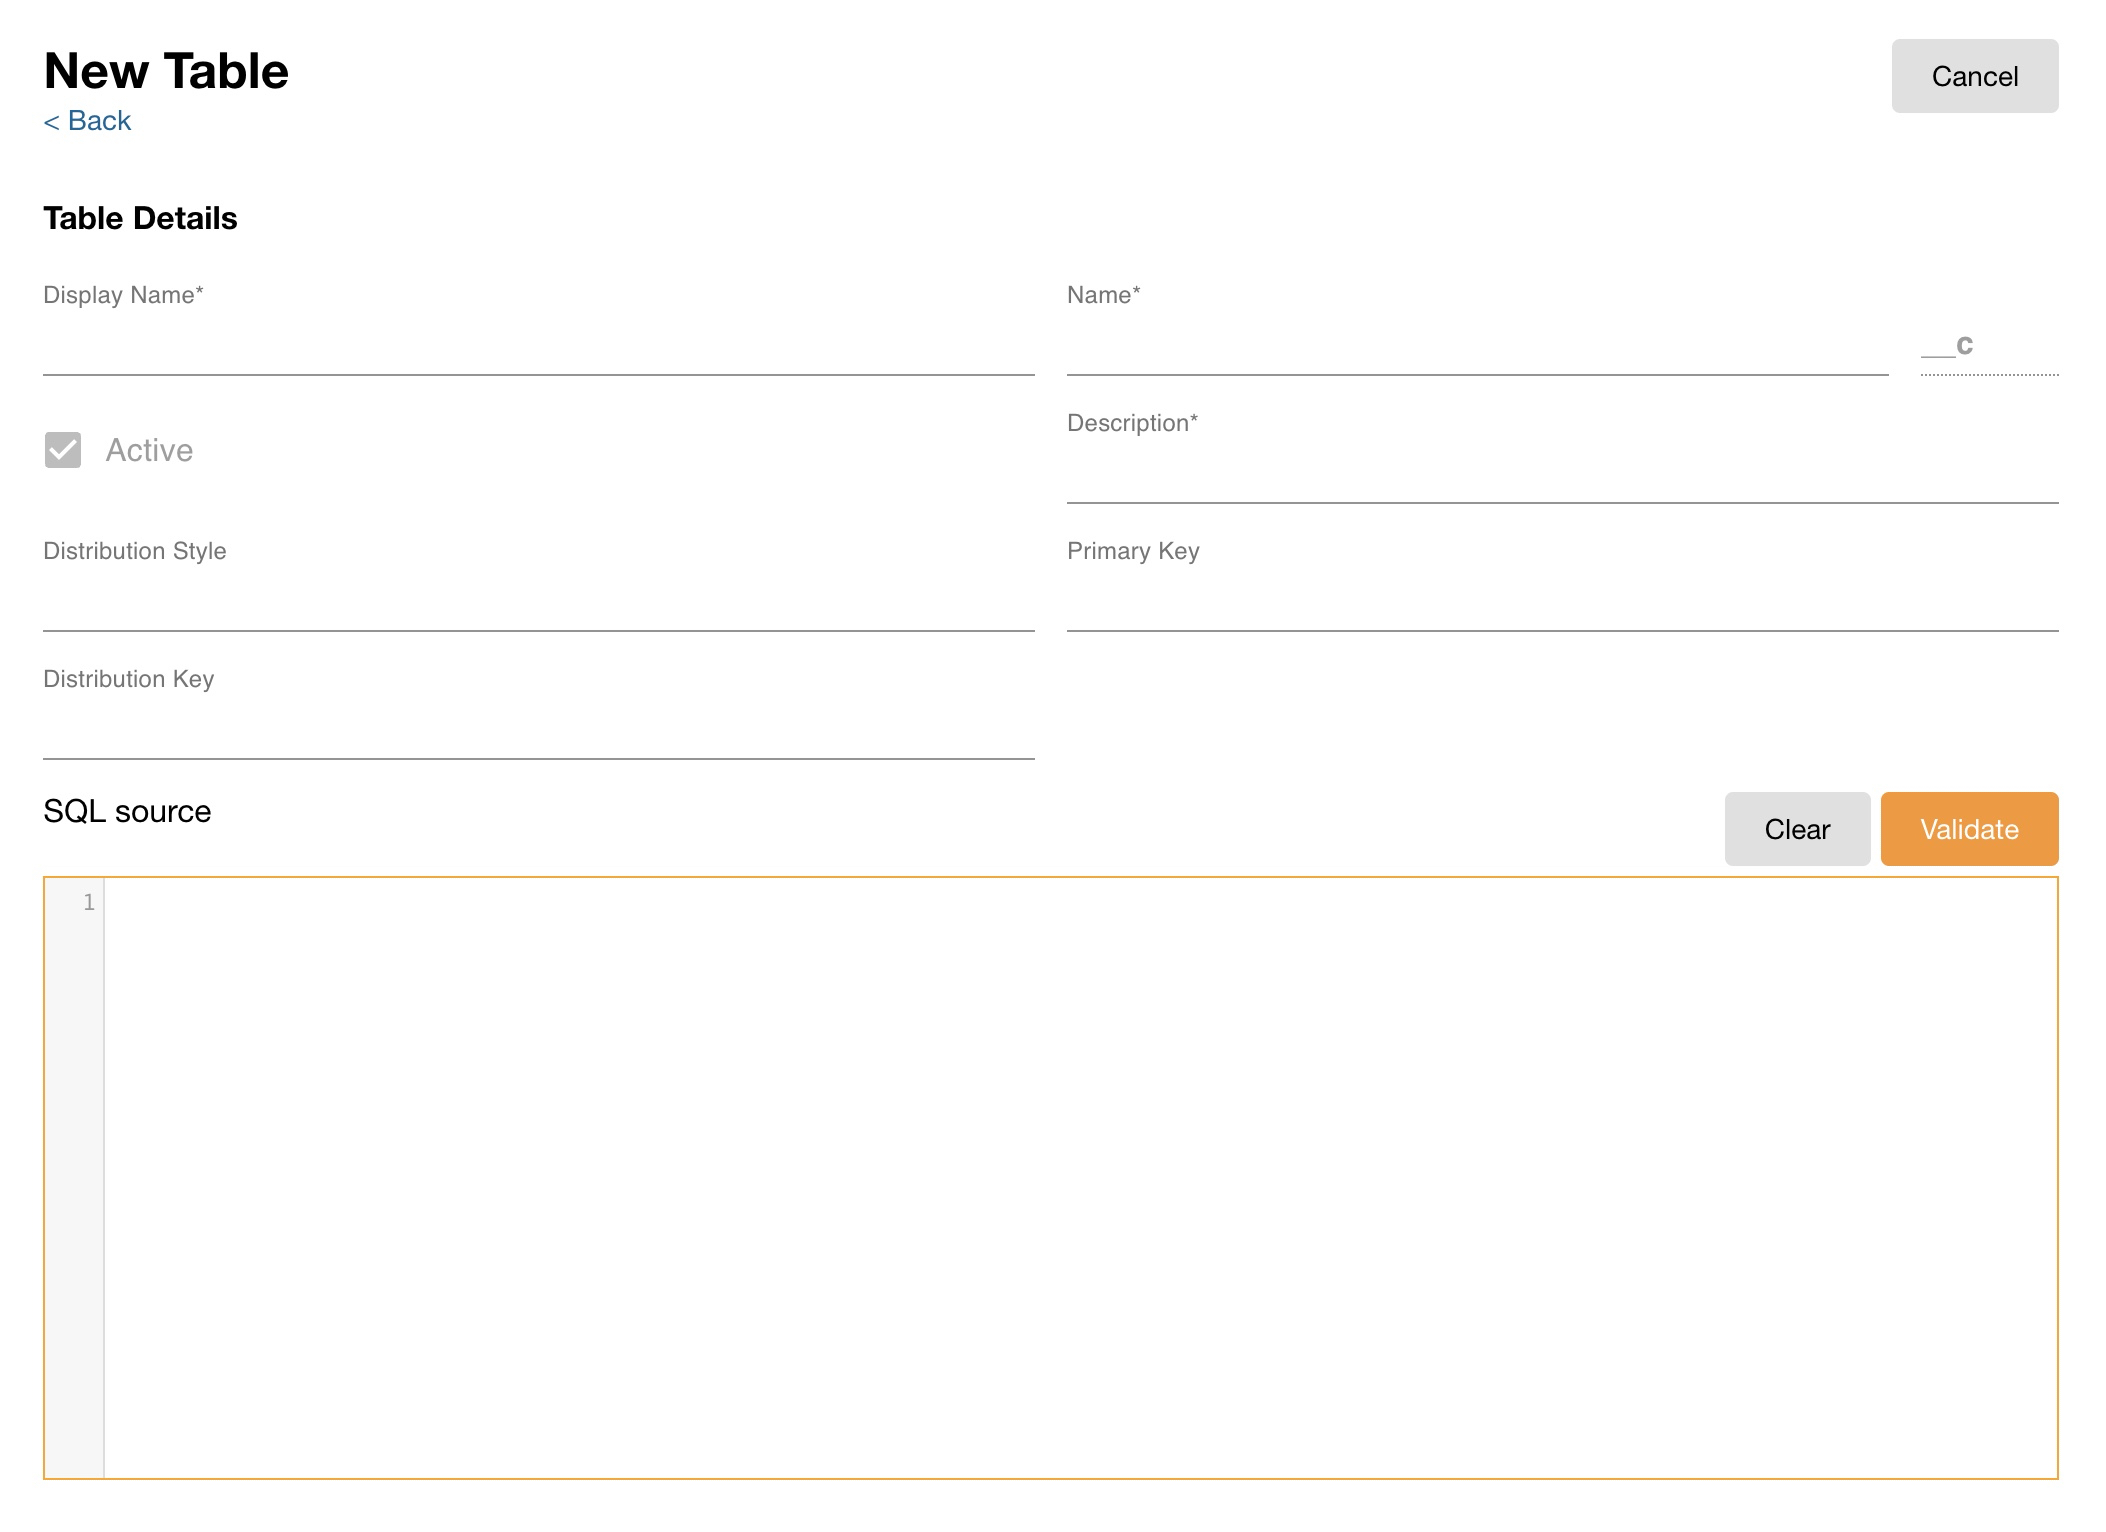This screenshot has width=2106, height=1532.
Task: Click the orange Validate button
Action: [x=1968, y=829]
